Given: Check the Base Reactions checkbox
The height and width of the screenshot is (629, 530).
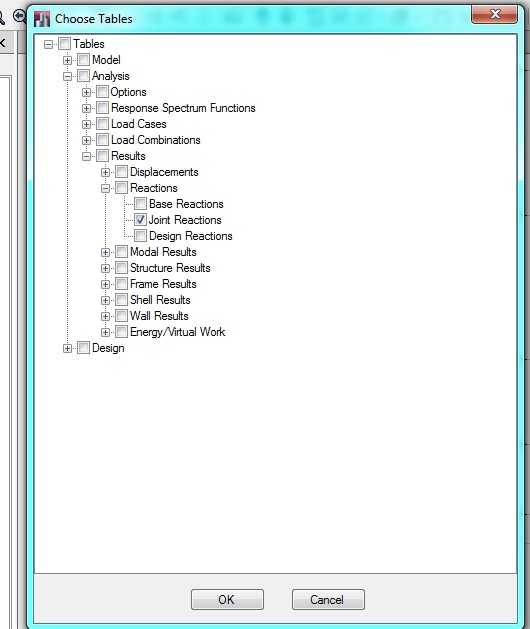Looking at the screenshot, I should pos(140,204).
